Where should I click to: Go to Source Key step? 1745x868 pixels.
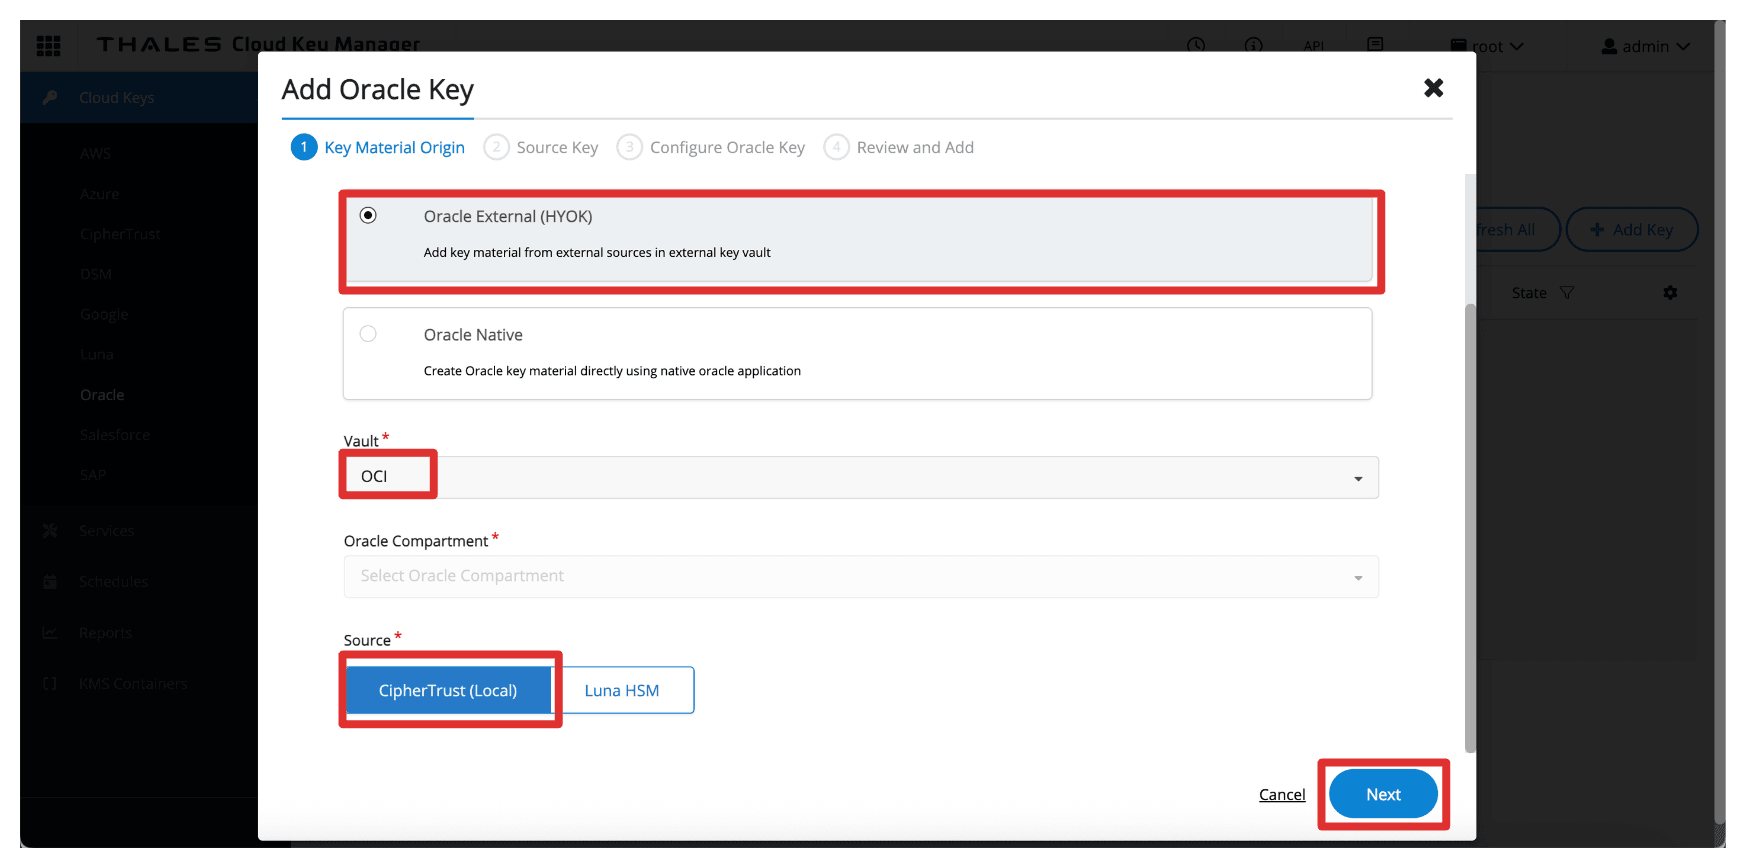[x=541, y=147]
